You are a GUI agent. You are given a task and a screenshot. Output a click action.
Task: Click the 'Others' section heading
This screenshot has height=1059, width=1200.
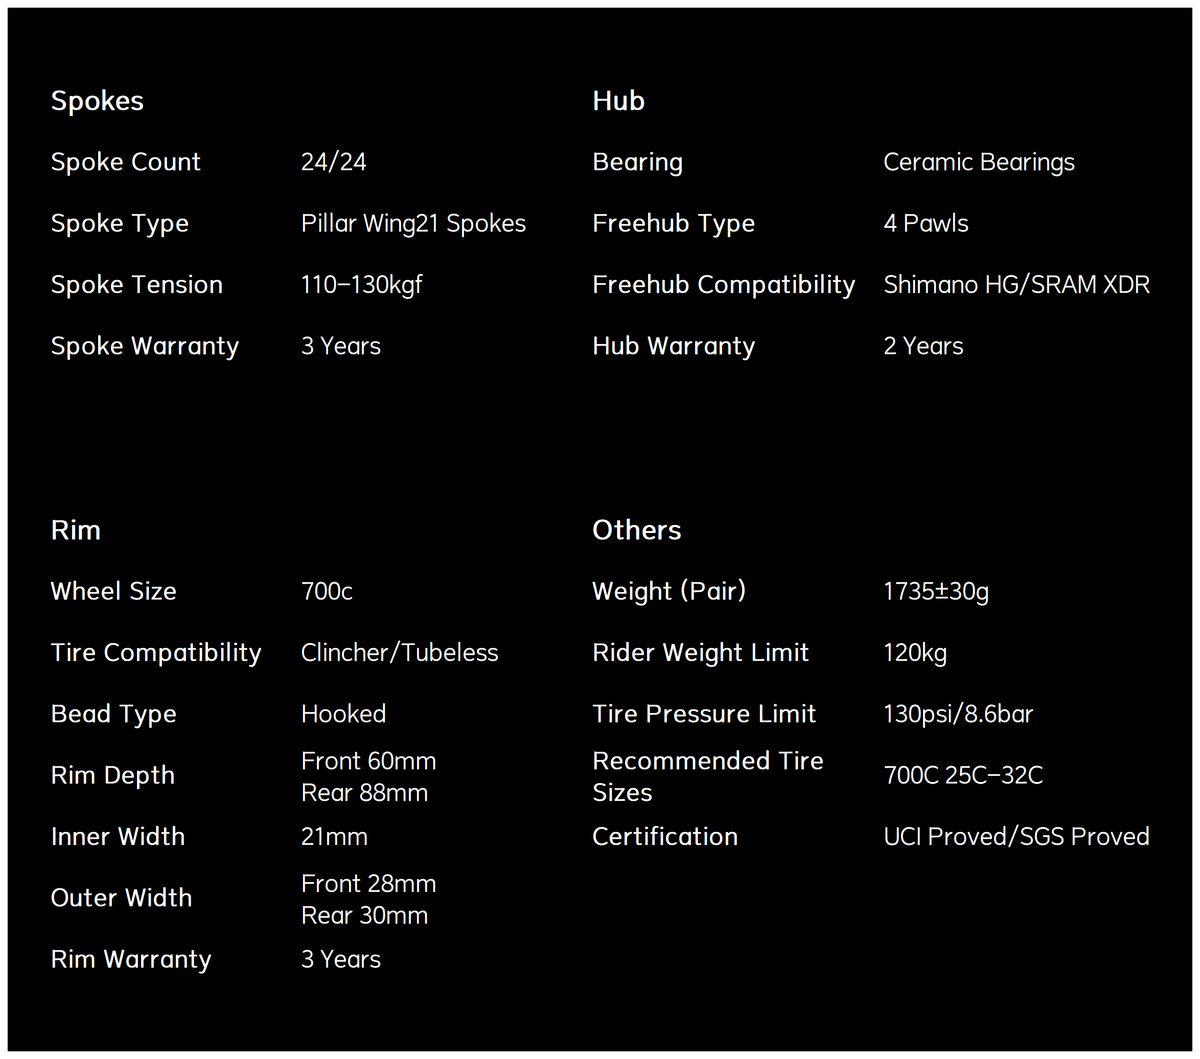tap(636, 530)
